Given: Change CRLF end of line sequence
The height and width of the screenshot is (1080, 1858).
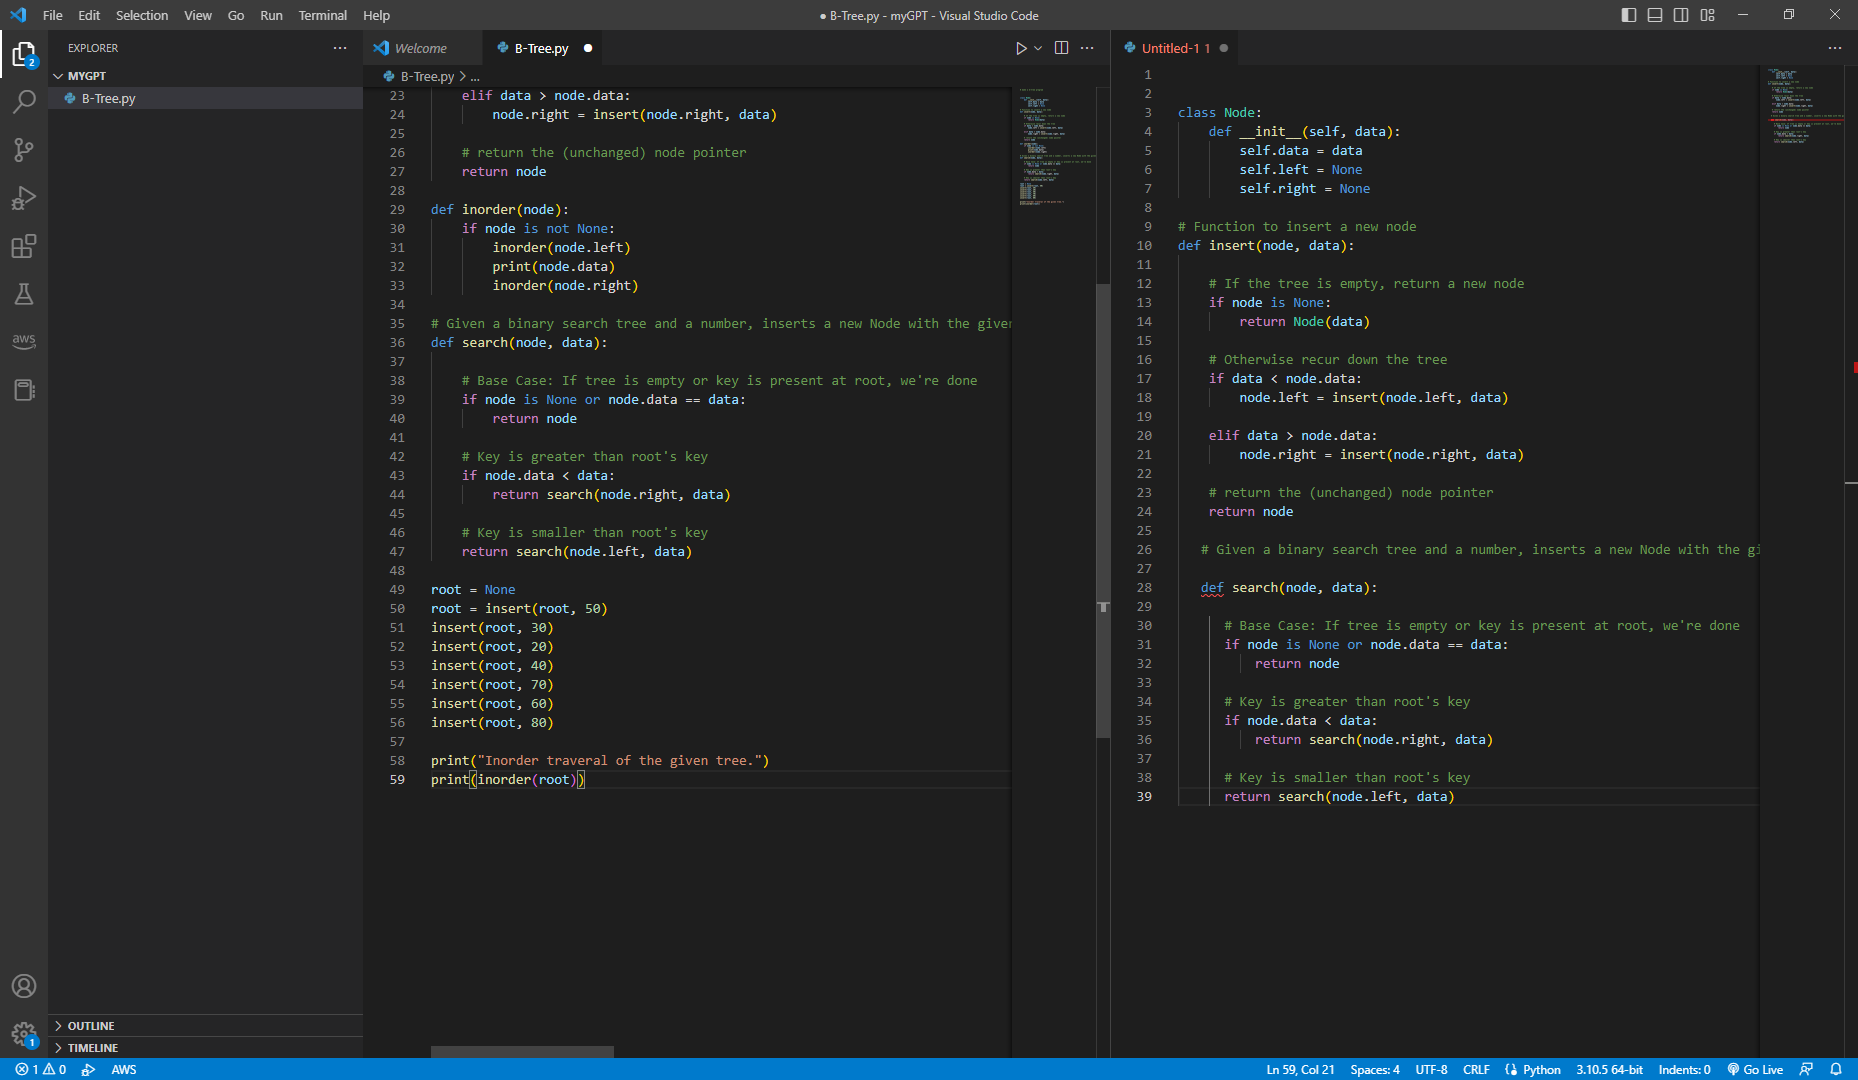Looking at the screenshot, I should click(x=1476, y=1069).
